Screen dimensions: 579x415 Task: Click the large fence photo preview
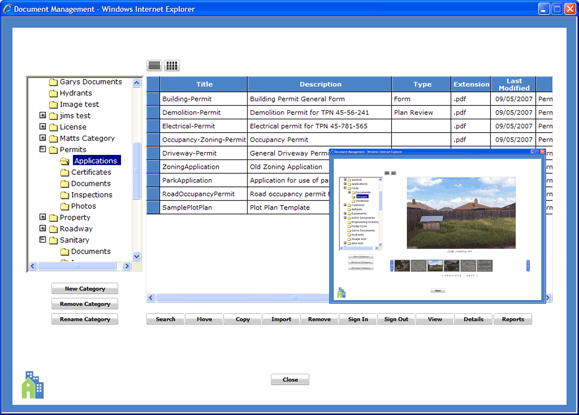click(461, 213)
